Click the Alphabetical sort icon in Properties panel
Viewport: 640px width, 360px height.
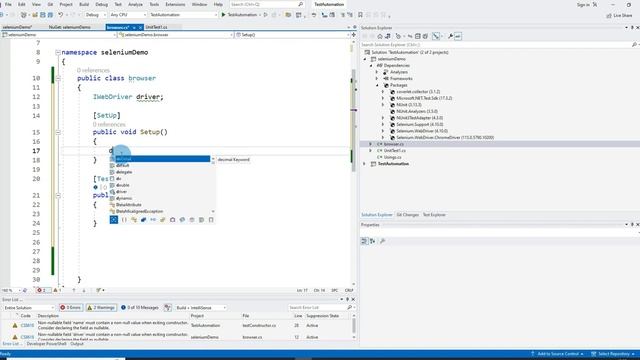(x=373, y=241)
